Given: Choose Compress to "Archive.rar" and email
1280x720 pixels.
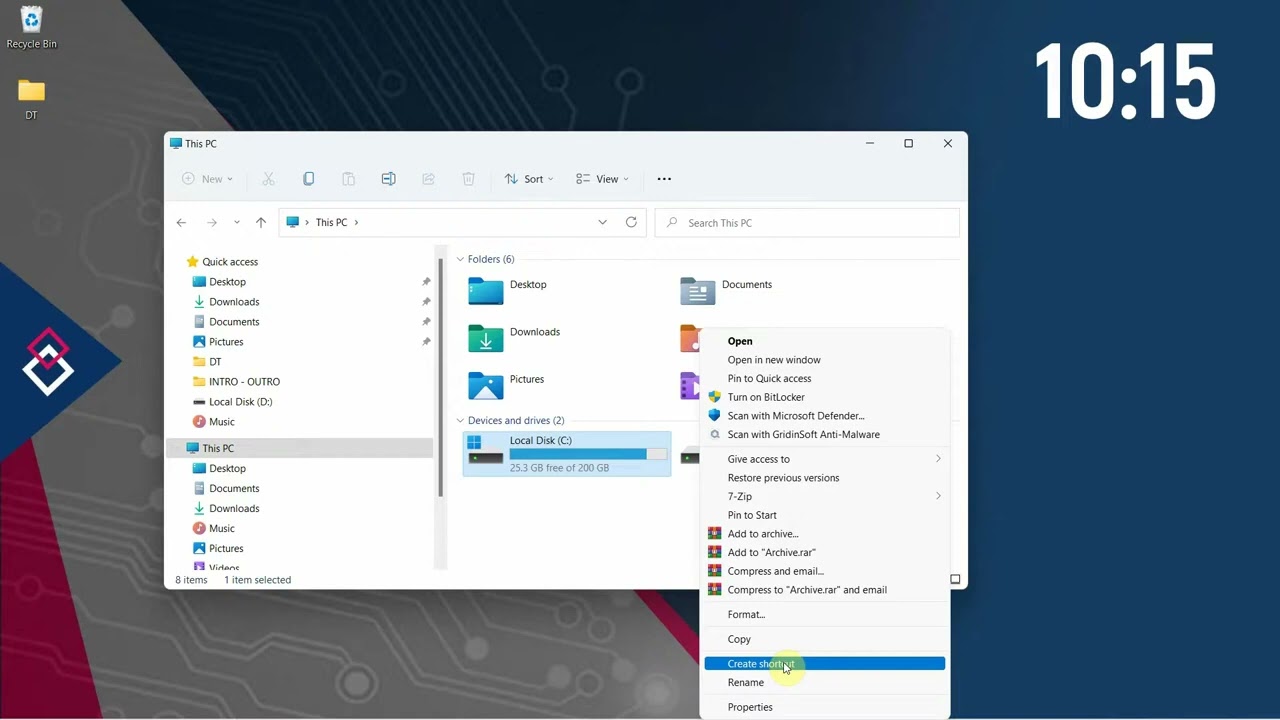Looking at the screenshot, I should [x=825, y=590].
